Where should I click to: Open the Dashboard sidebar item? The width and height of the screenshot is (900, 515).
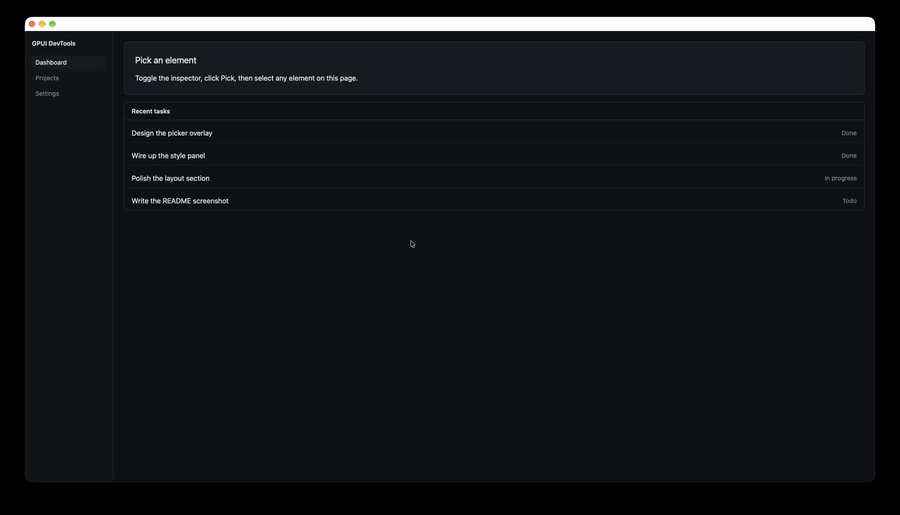(68, 63)
